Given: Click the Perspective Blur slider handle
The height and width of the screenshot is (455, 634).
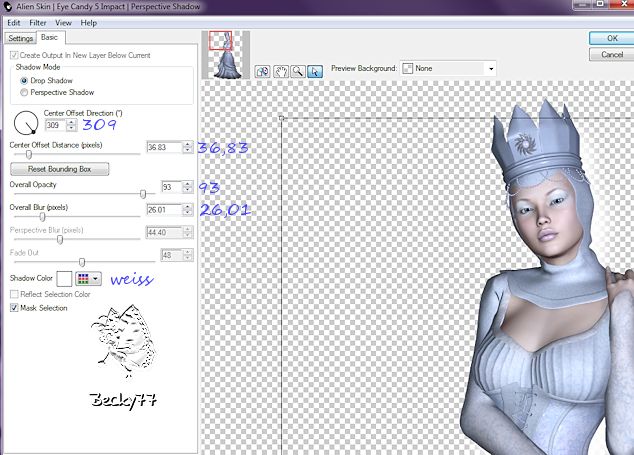Looking at the screenshot, I should point(60,240).
